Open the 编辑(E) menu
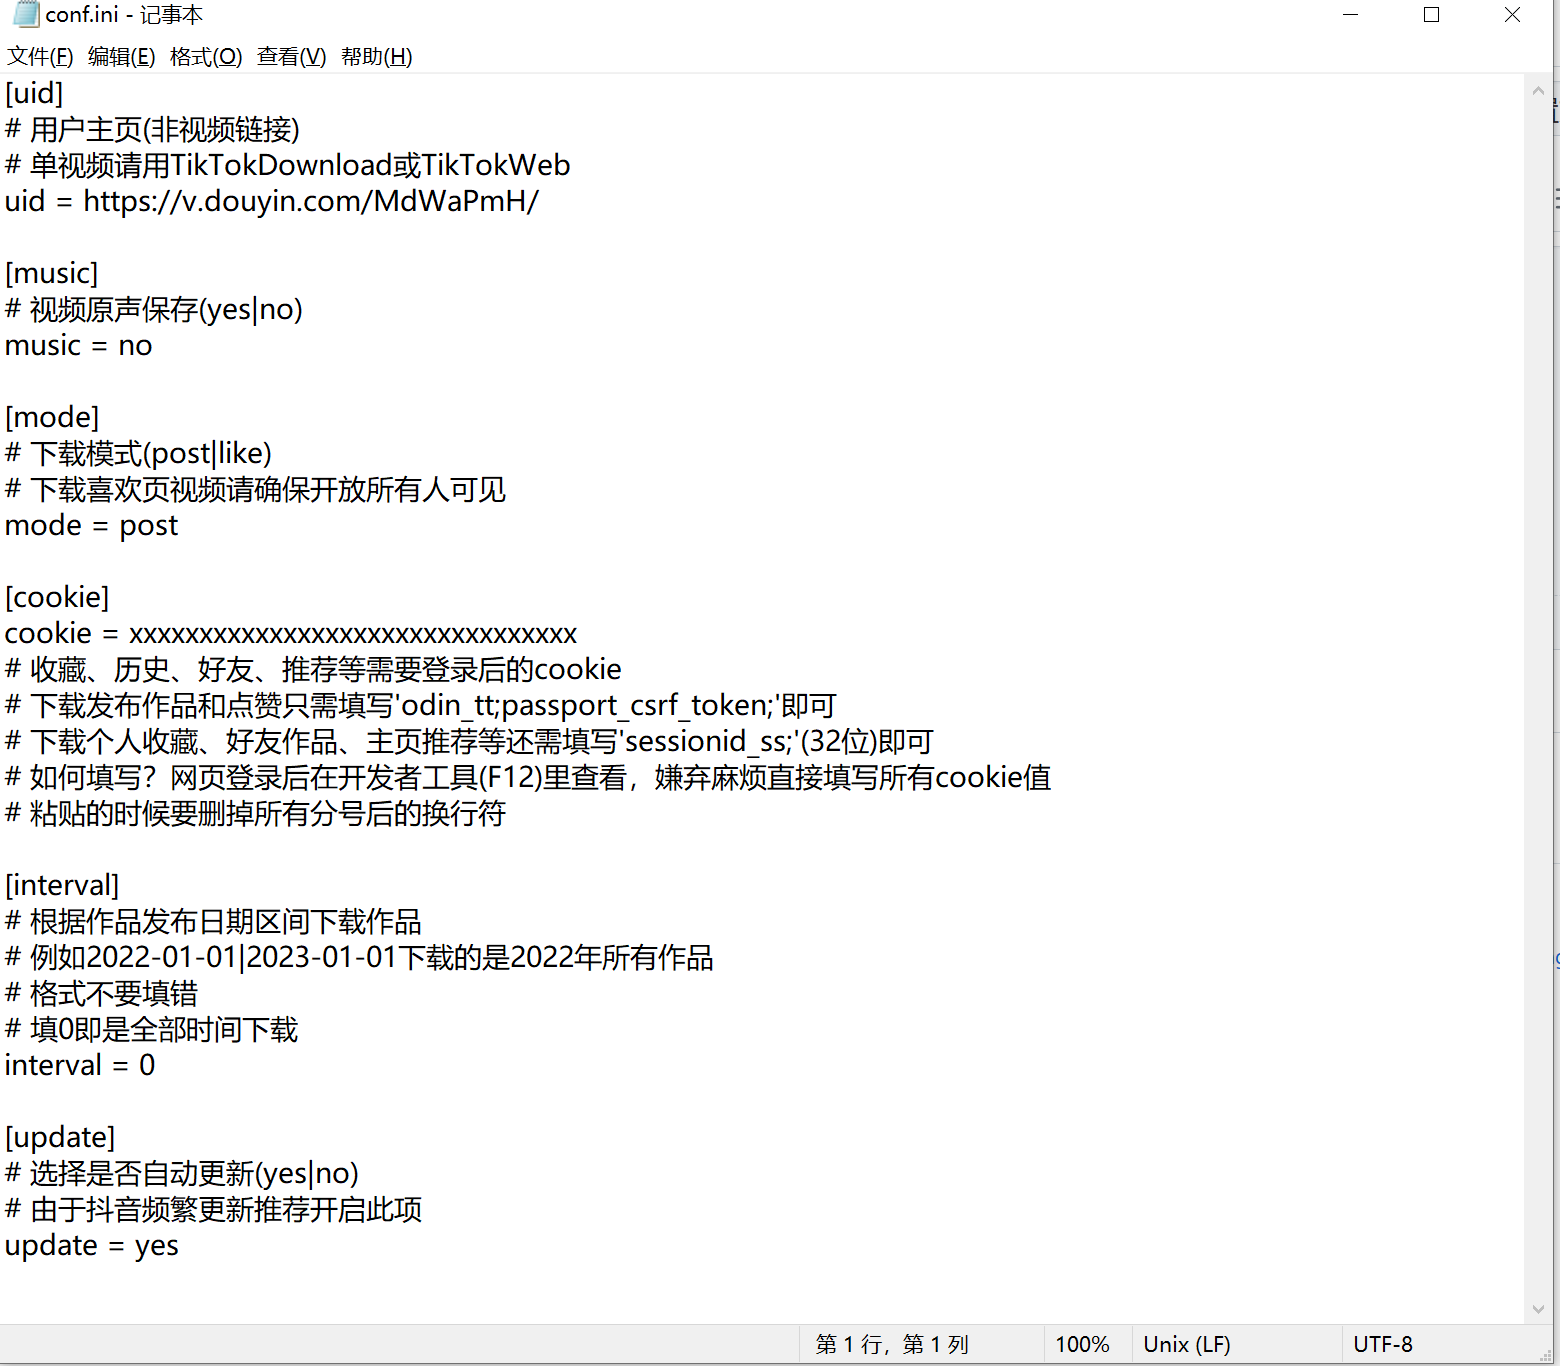Viewport: 1560px width, 1366px height. (120, 57)
